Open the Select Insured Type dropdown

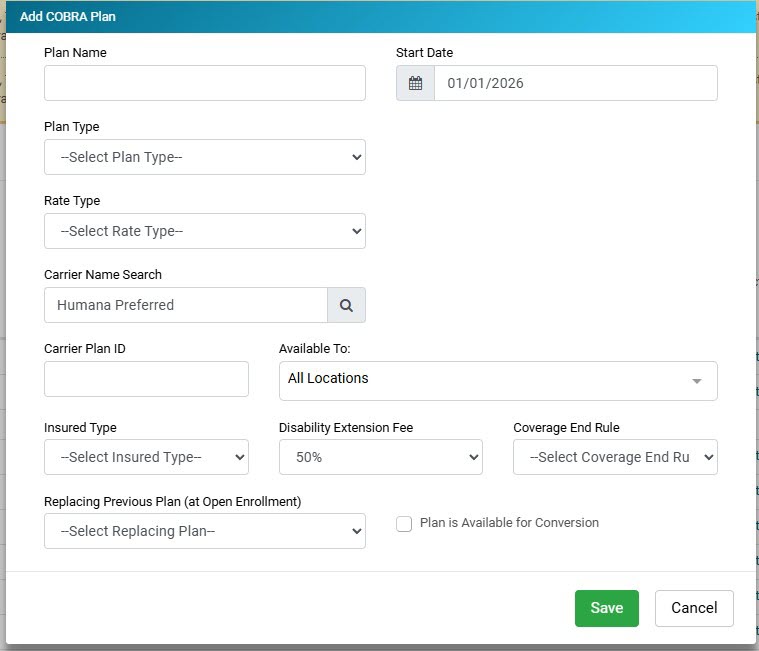coord(146,457)
